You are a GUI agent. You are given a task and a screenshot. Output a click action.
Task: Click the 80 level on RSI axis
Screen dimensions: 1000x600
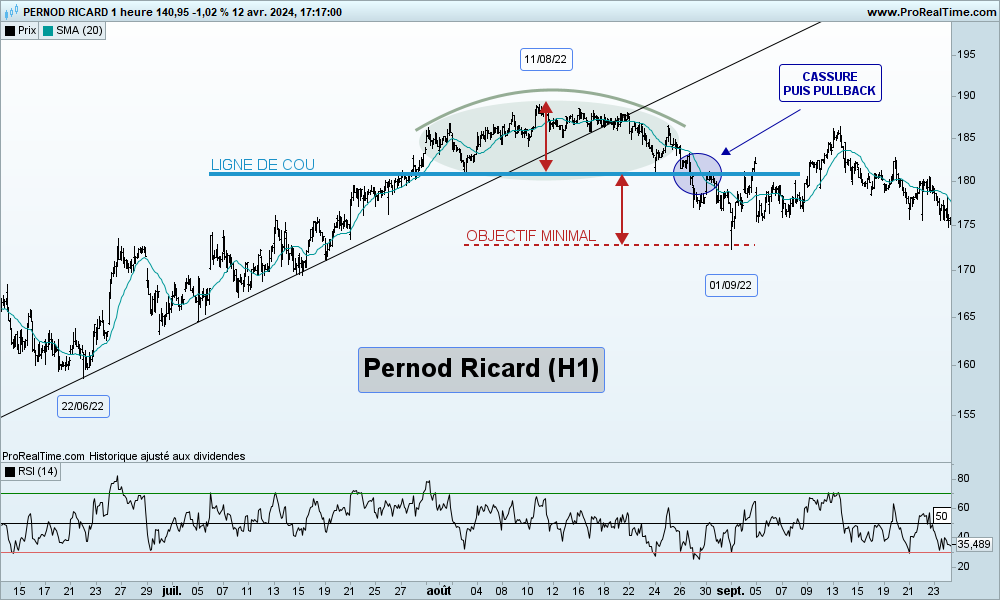[x=963, y=478]
